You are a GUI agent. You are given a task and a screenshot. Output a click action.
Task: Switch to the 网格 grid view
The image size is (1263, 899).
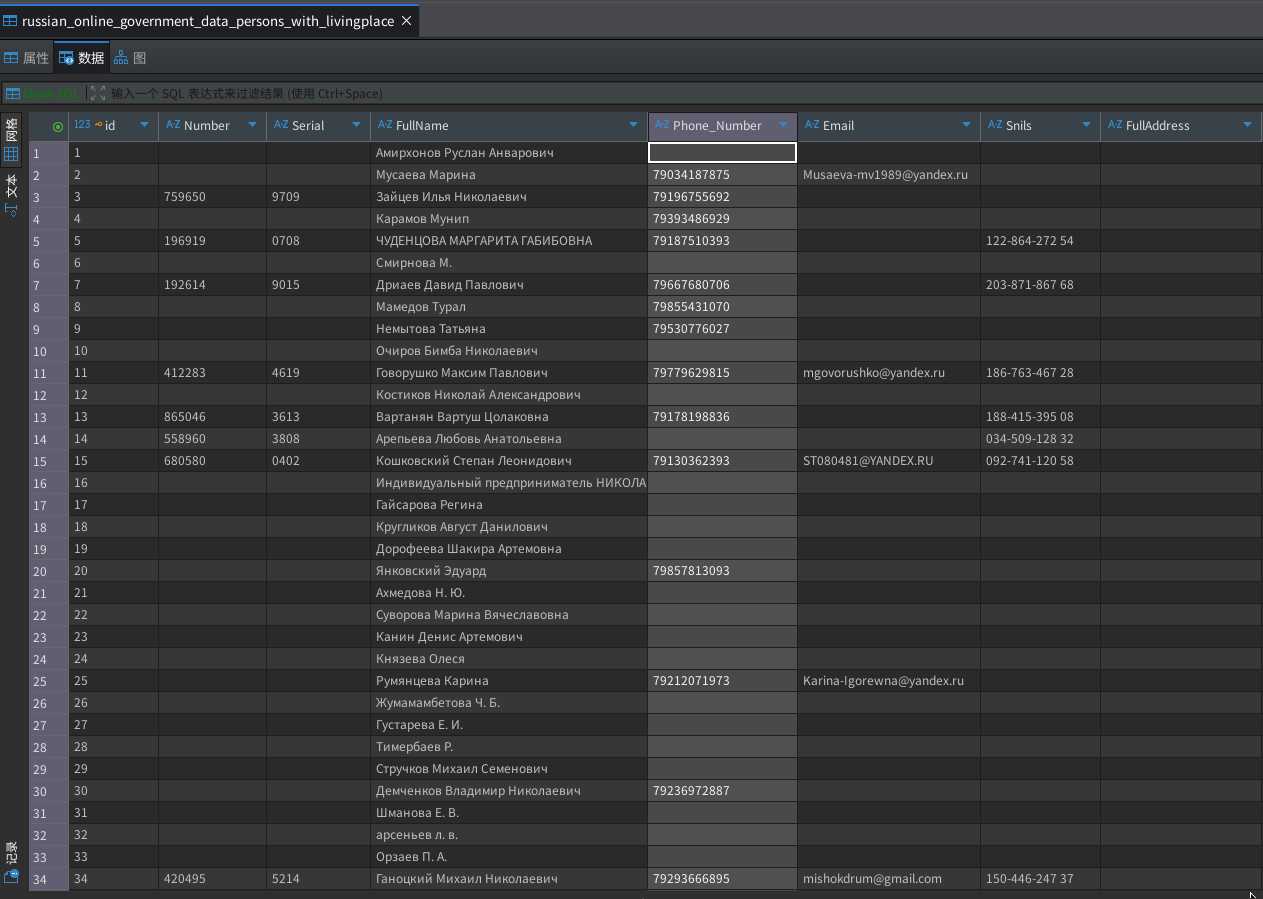tap(12, 140)
